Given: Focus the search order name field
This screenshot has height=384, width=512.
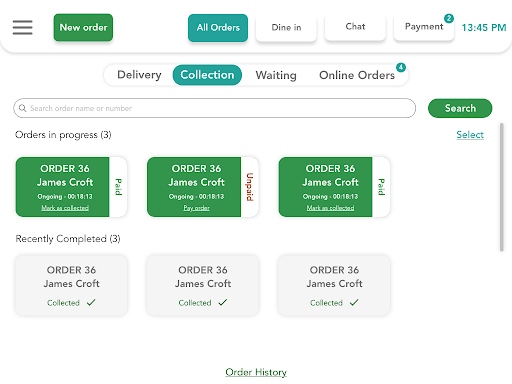Looking at the screenshot, I should click(x=215, y=108).
